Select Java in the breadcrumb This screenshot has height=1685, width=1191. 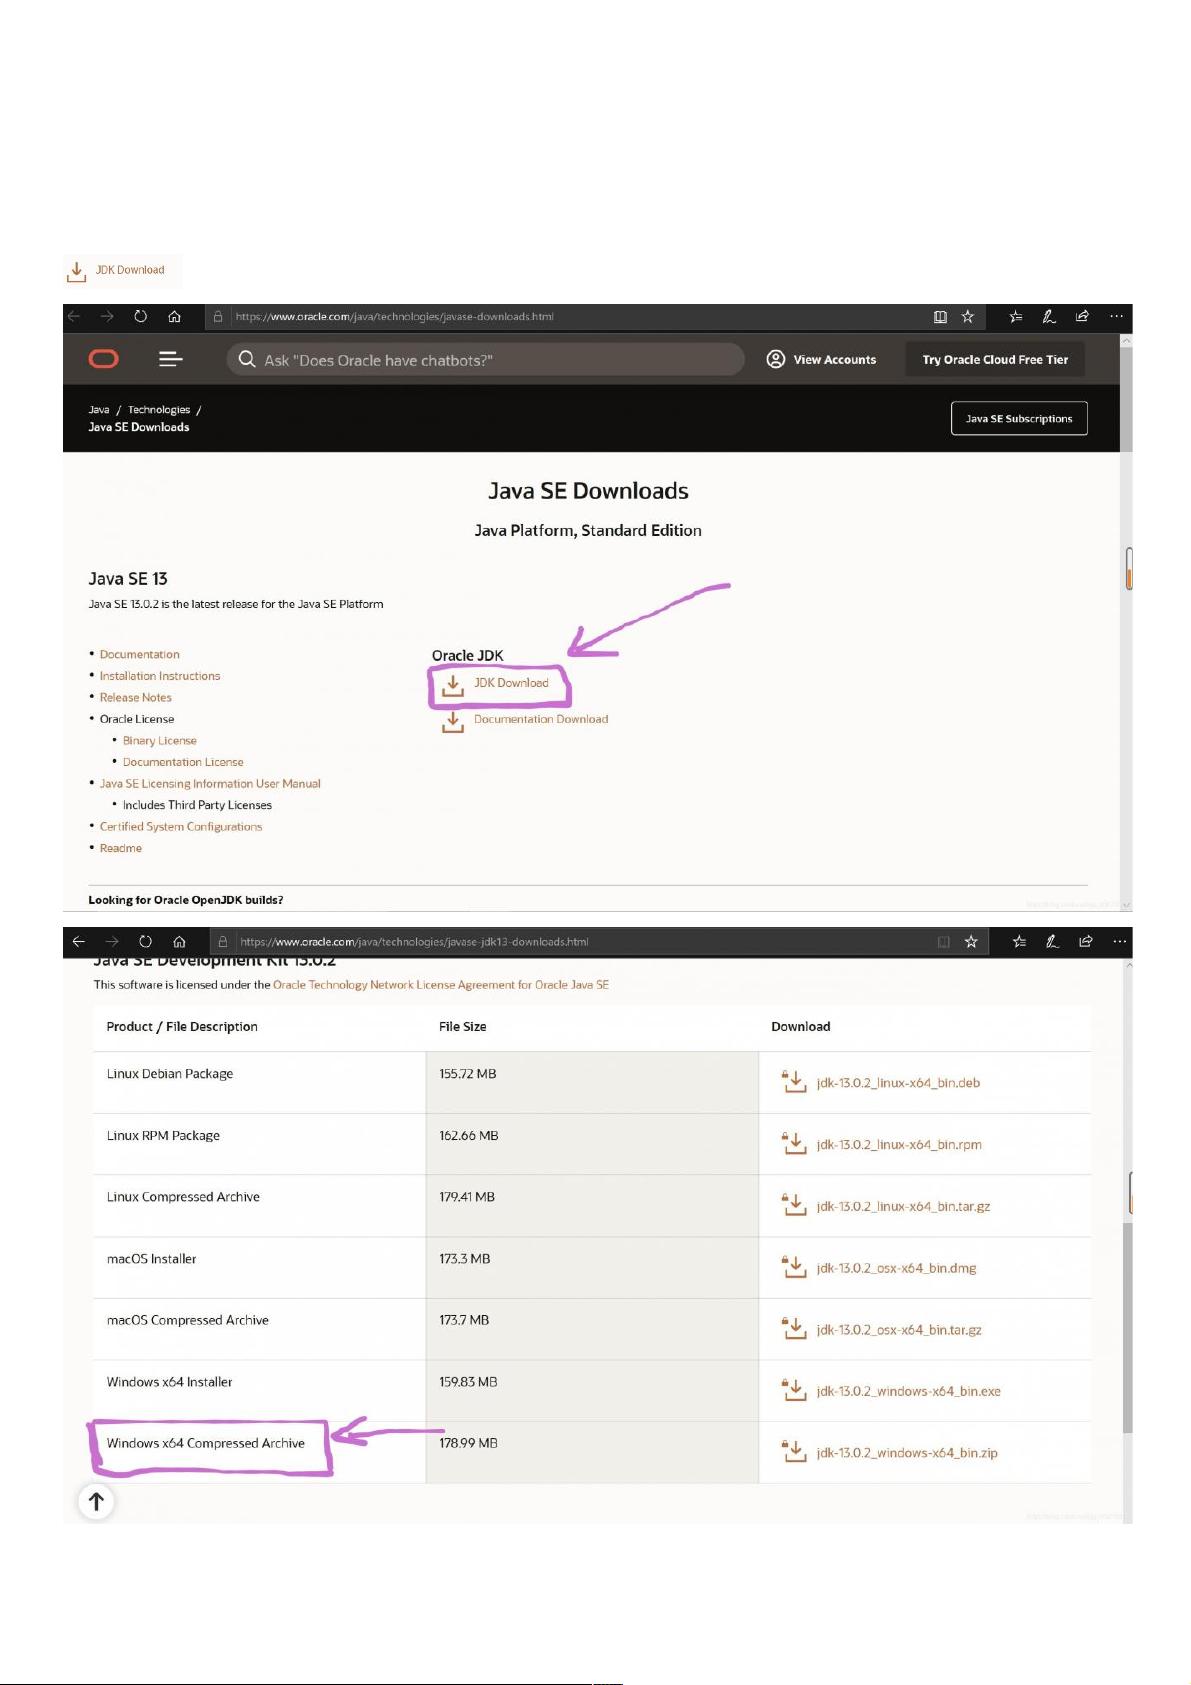[99, 410]
